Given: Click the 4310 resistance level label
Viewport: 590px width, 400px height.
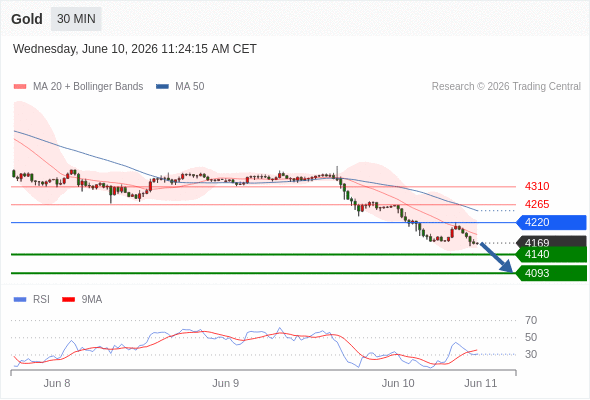Looking at the screenshot, I should [x=537, y=186].
